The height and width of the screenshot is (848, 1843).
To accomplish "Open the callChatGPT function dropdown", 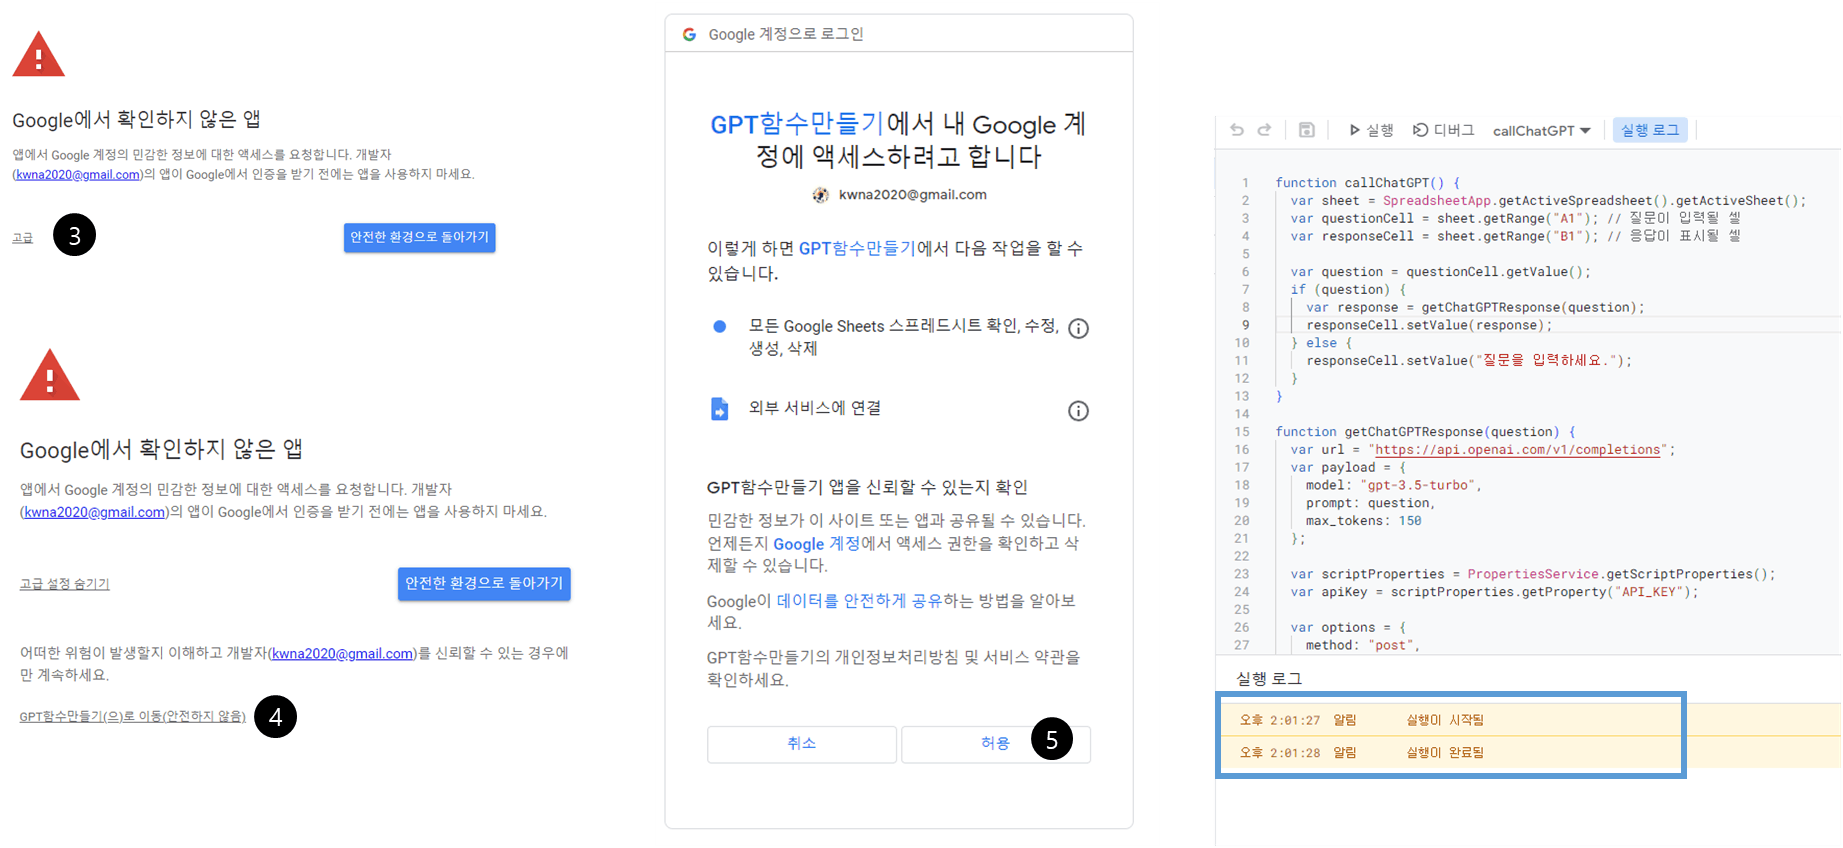I will click(1541, 131).
